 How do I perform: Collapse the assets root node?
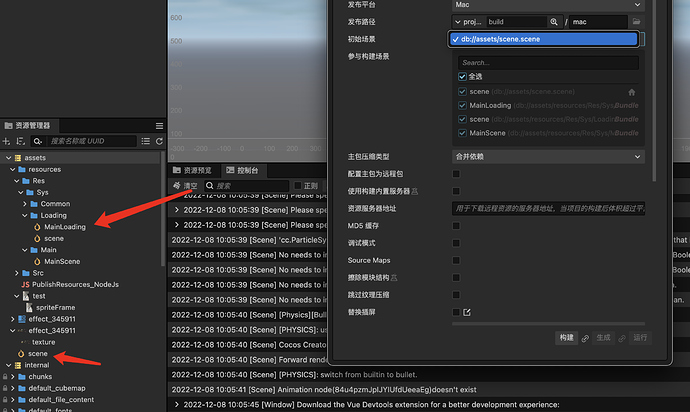[8, 158]
